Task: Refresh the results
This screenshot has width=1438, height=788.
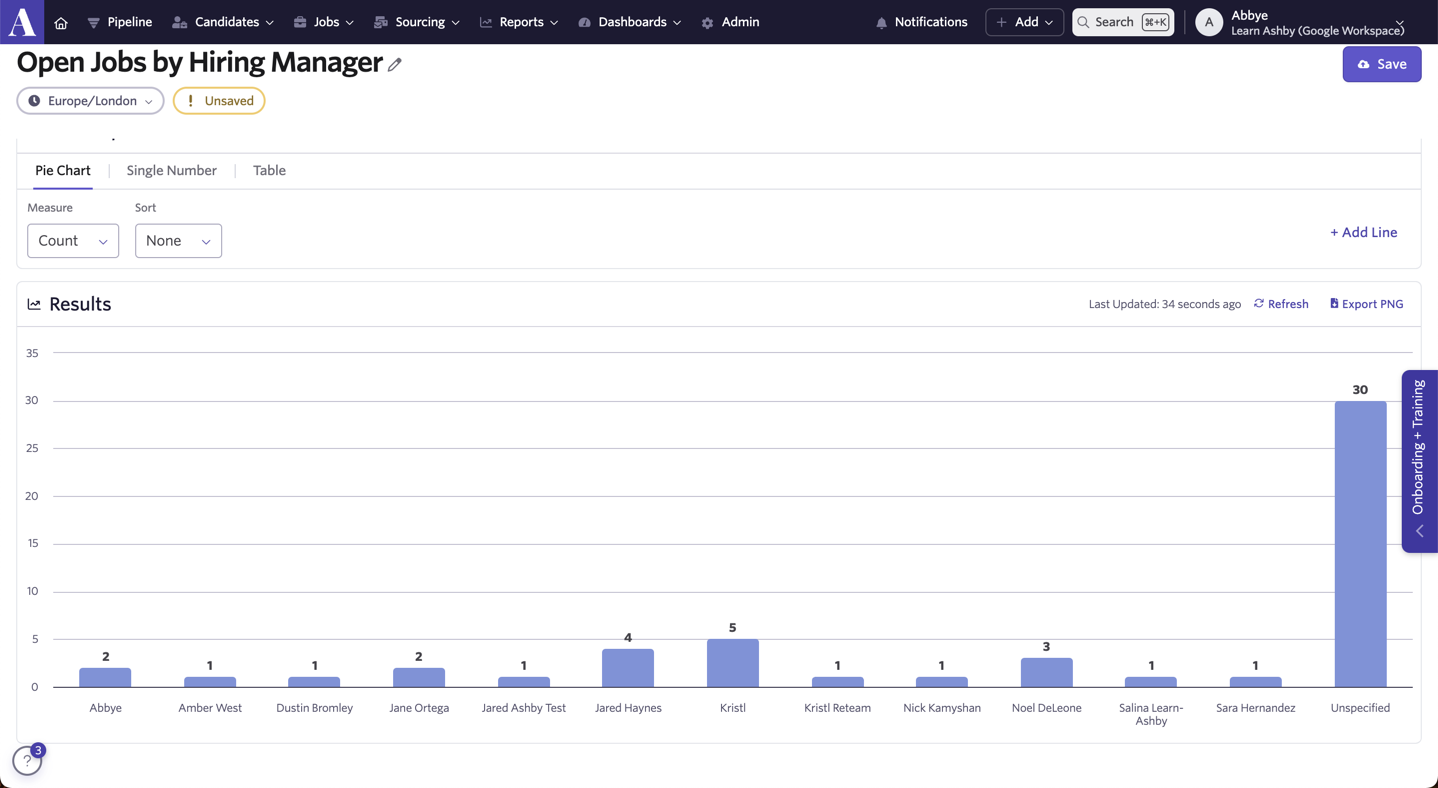Action: pos(1281,304)
